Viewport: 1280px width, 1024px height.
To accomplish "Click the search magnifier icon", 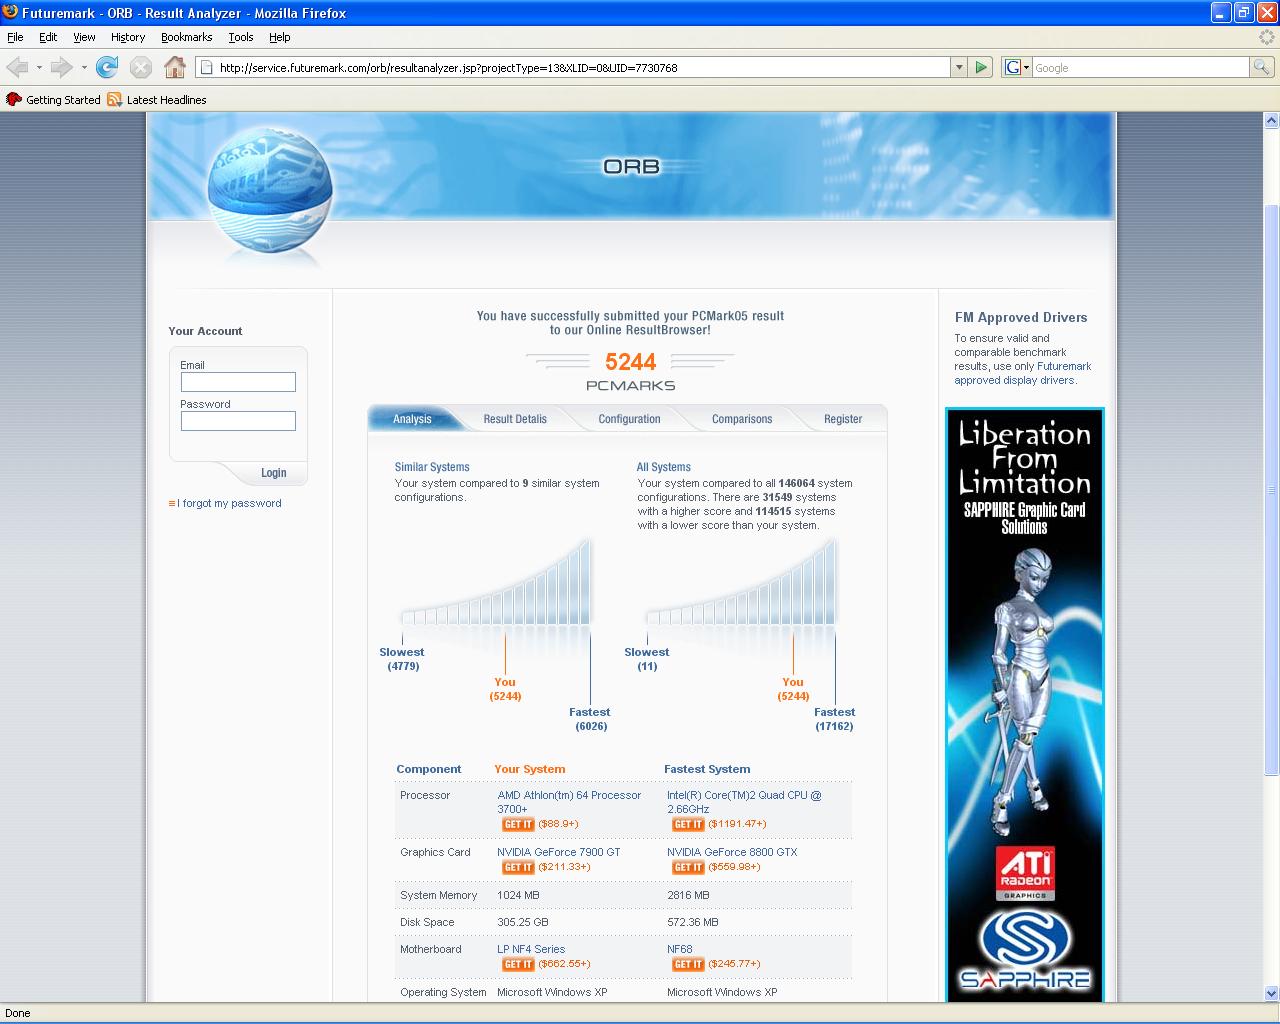I will tap(1262, 67).
